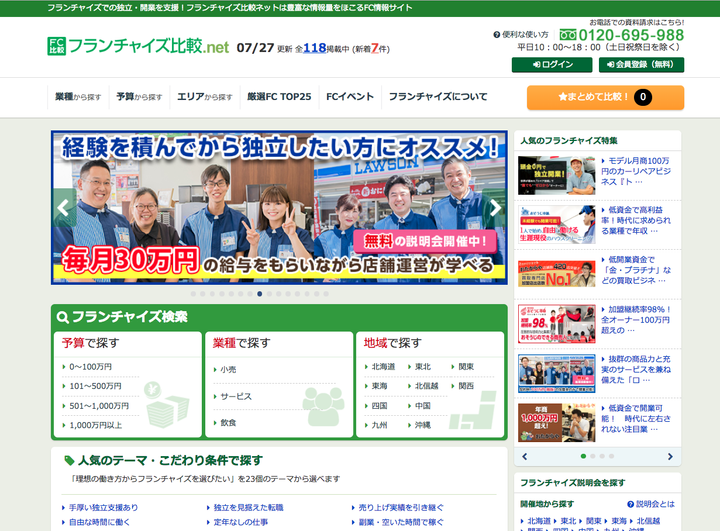The image size is (720, 531).
Task: Open theme 自由な時間に働く
Action: (99, 522)
